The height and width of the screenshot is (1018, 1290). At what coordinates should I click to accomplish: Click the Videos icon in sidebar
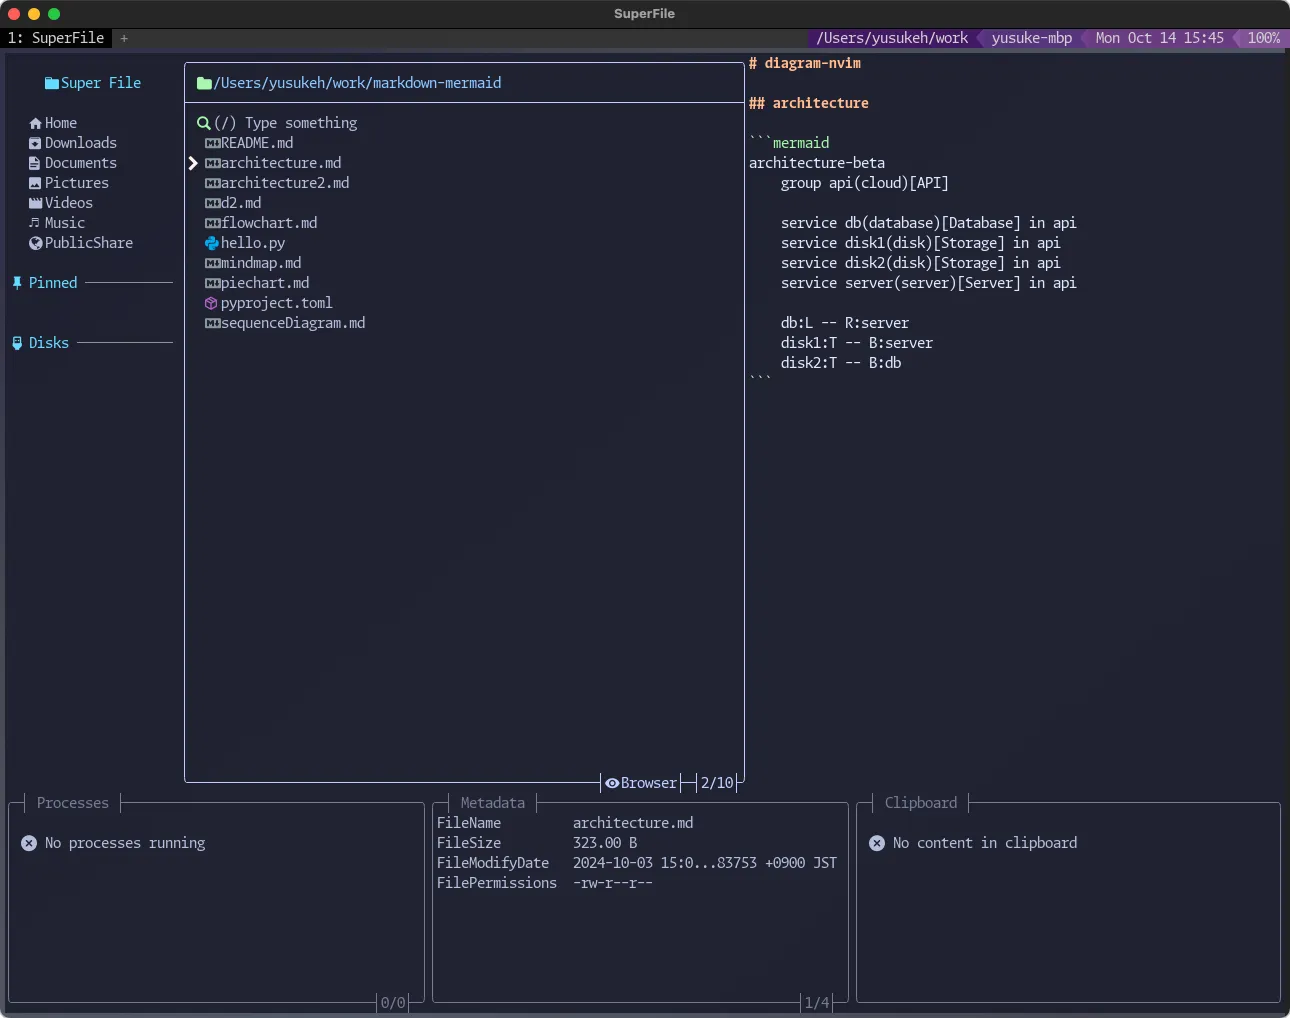(36, 203)
